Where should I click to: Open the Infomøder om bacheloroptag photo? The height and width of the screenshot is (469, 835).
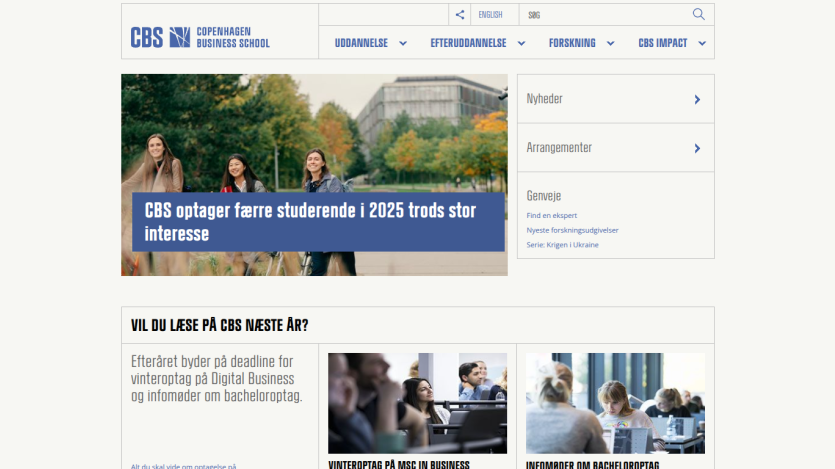click(615, 403)
